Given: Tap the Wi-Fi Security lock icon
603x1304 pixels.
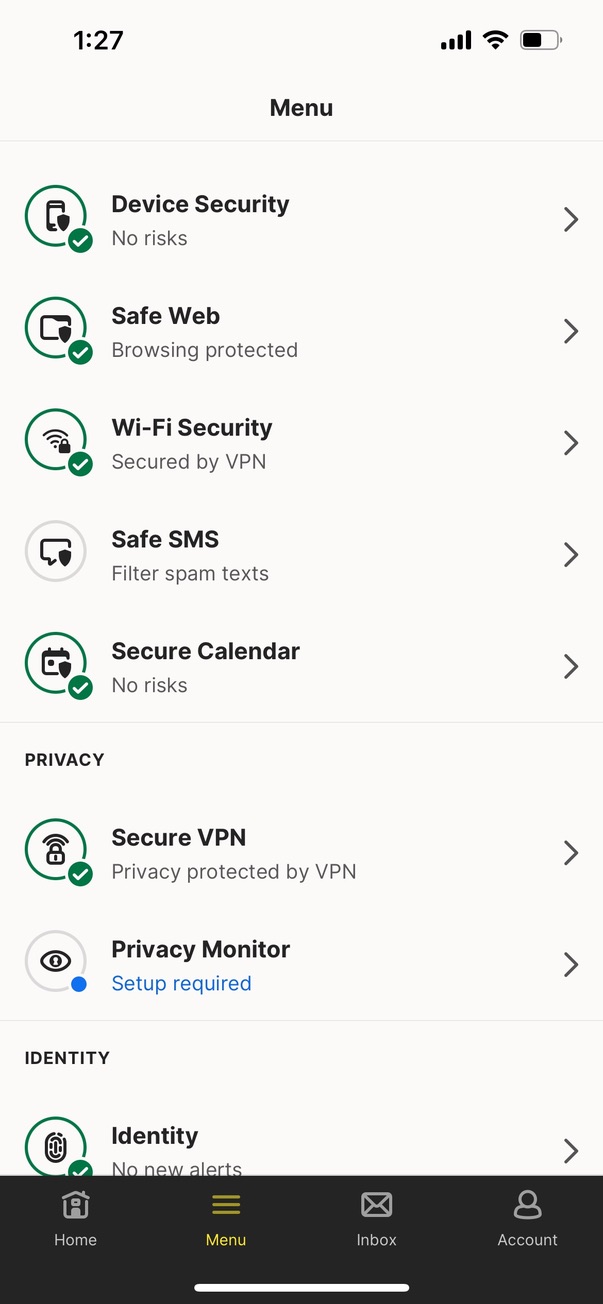Looking at the screenshot, I should tap(56, 440).
